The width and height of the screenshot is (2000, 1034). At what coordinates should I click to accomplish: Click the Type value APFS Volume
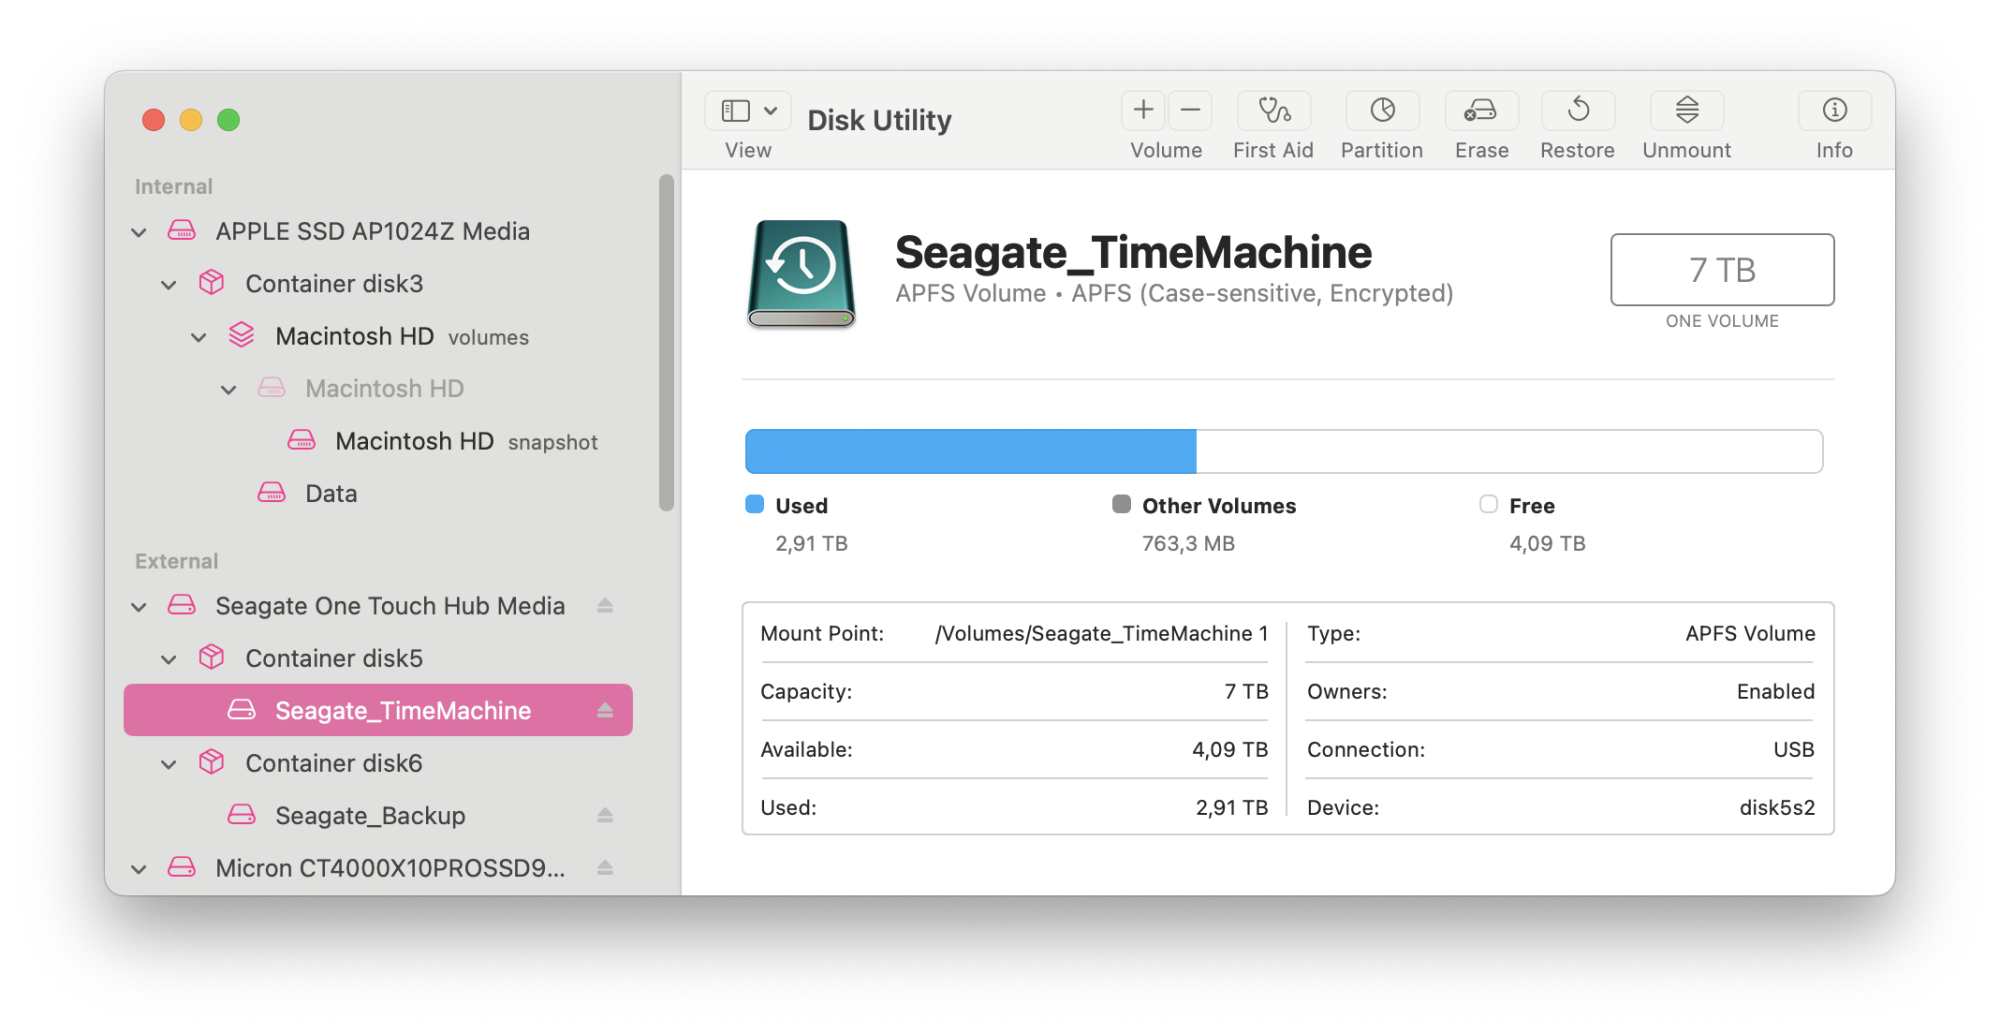tap(1750, 633)
